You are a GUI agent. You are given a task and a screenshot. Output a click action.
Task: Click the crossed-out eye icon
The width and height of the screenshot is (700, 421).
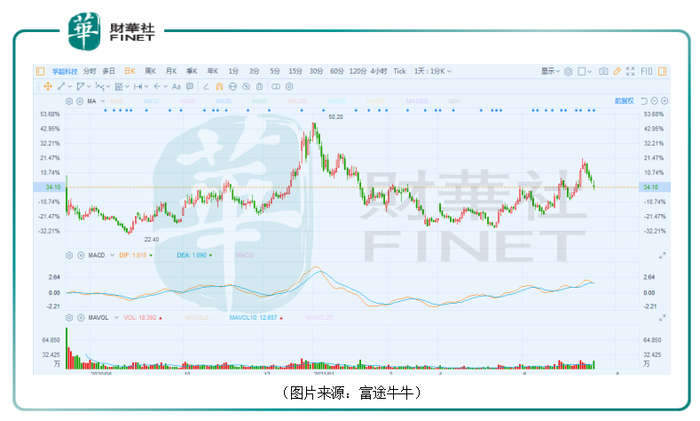[246, 86]
